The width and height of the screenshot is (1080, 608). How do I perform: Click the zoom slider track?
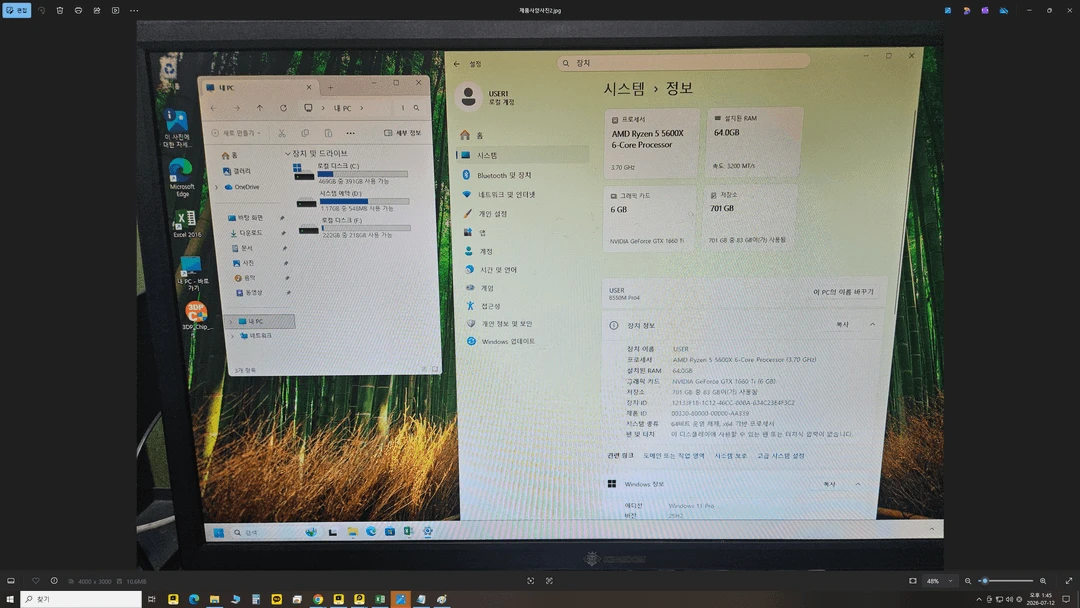click(1006, 581)
